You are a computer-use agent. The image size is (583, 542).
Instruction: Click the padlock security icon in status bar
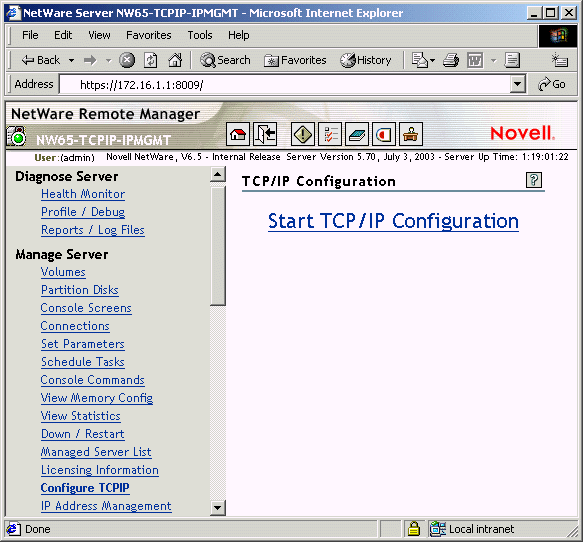tap(414, 529)
